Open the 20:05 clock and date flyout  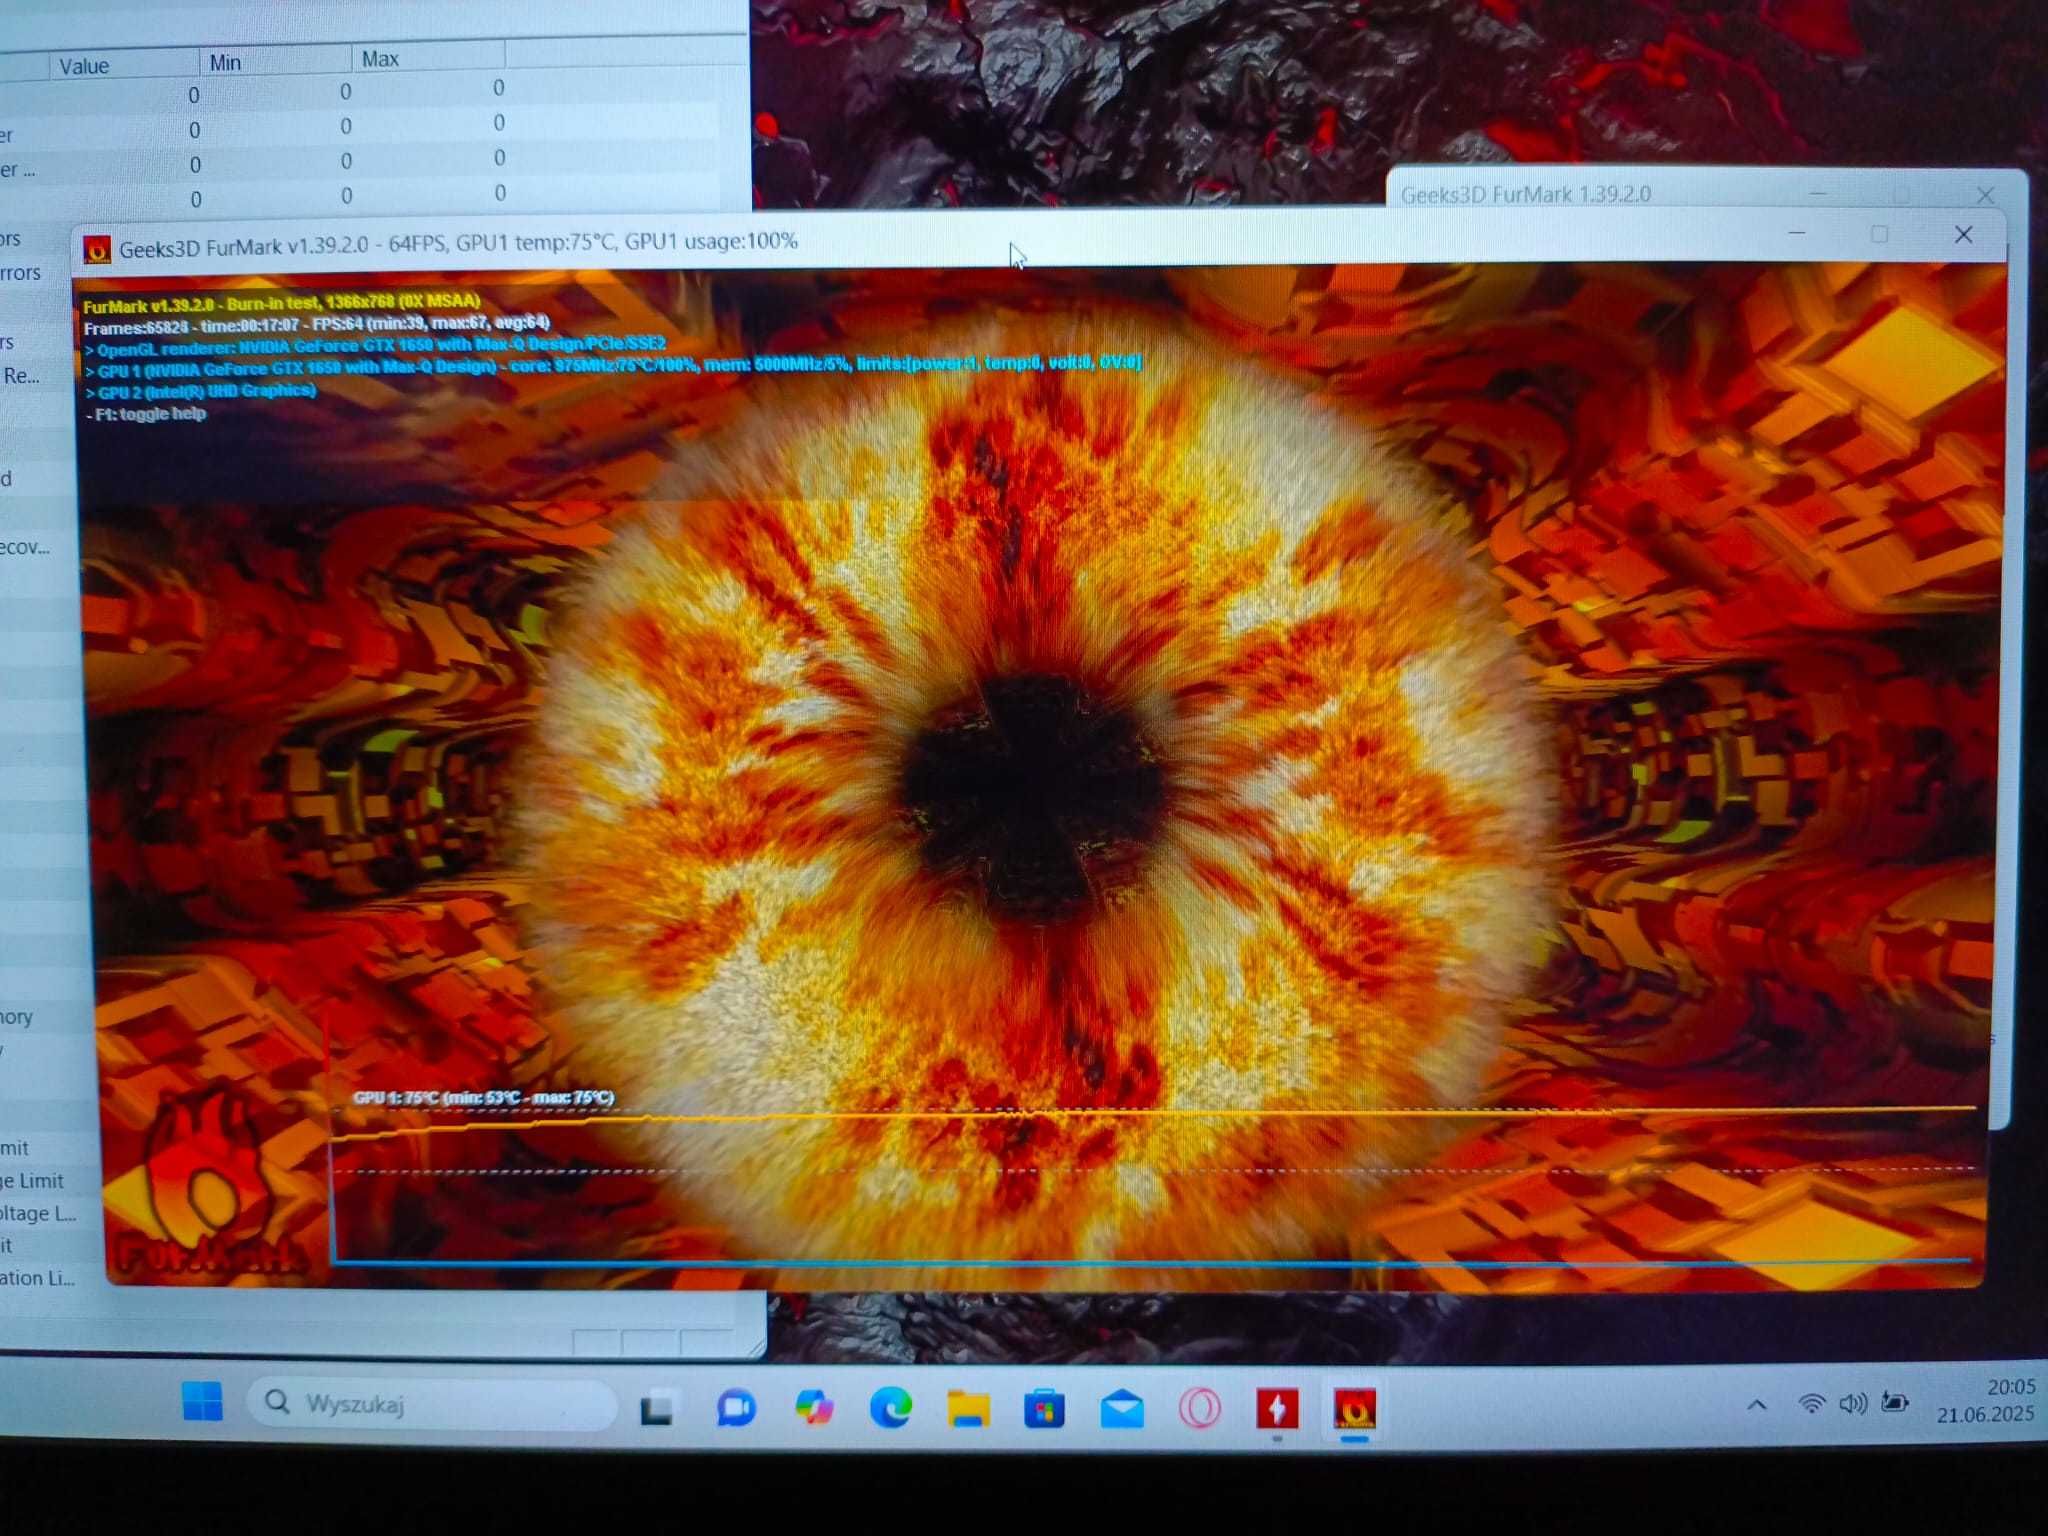[x=1985, y=1400]
